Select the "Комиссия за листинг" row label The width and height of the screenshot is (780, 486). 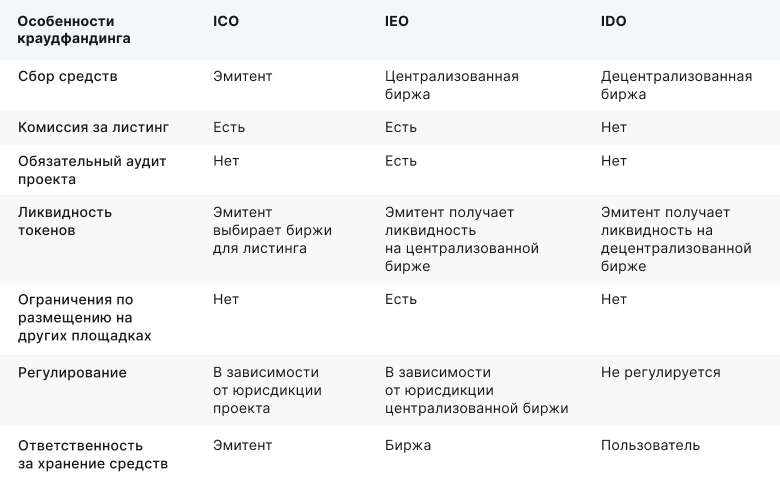click(x=94, y=128)
